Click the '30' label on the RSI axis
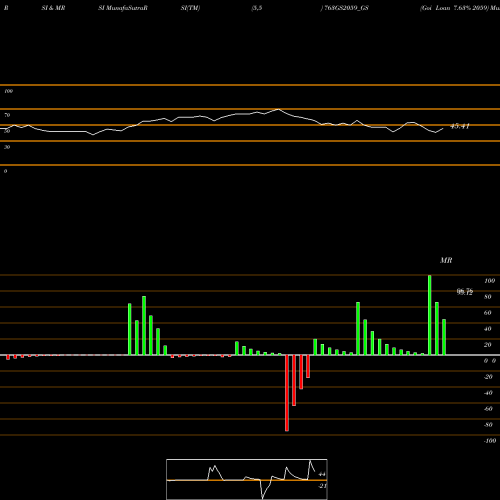 [x=7, y=147]
